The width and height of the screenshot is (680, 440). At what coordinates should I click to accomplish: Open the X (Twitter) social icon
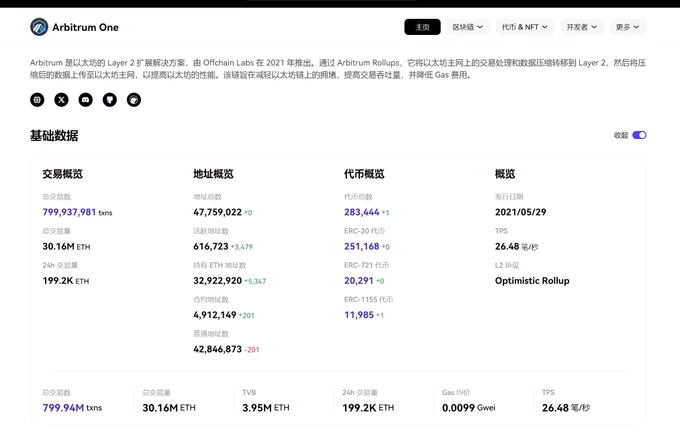click(61, 100)
